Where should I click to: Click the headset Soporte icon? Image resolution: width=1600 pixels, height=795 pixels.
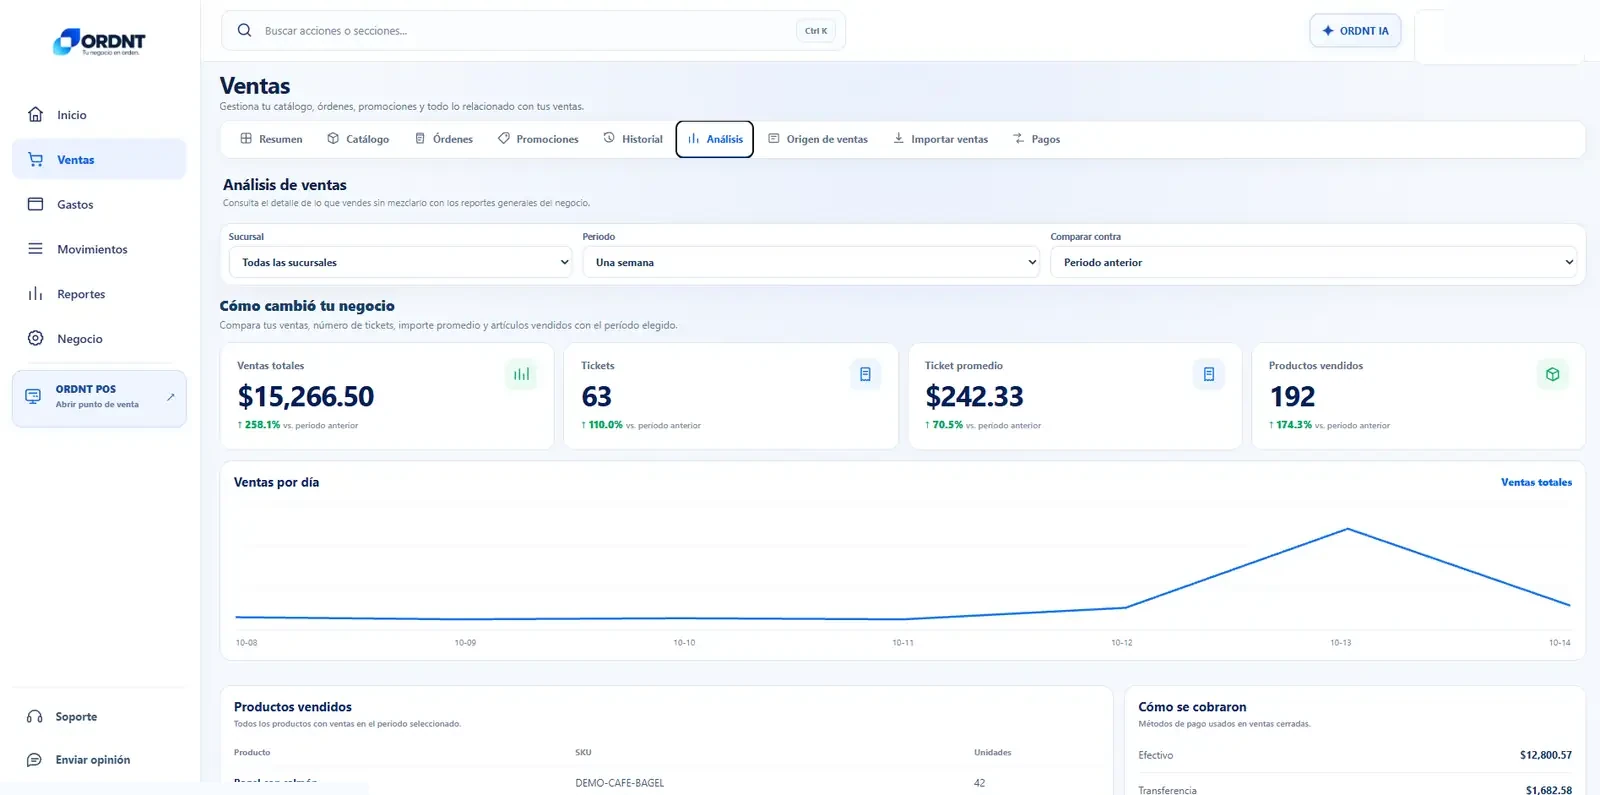pos(34,717)
